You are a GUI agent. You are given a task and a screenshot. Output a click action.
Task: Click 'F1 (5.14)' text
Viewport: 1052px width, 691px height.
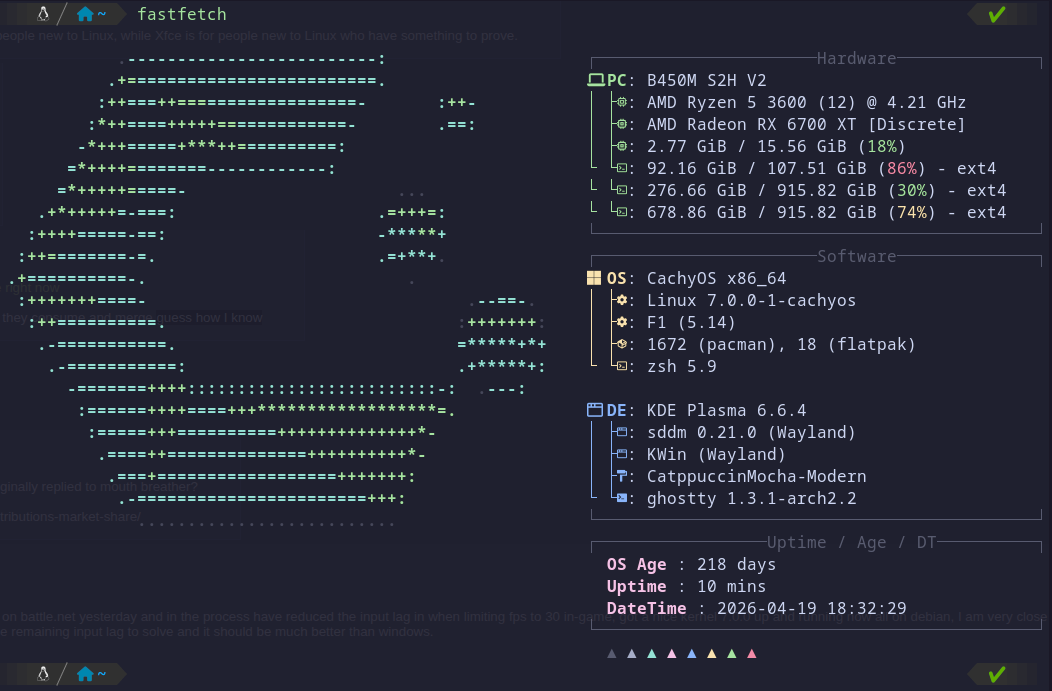691,323
